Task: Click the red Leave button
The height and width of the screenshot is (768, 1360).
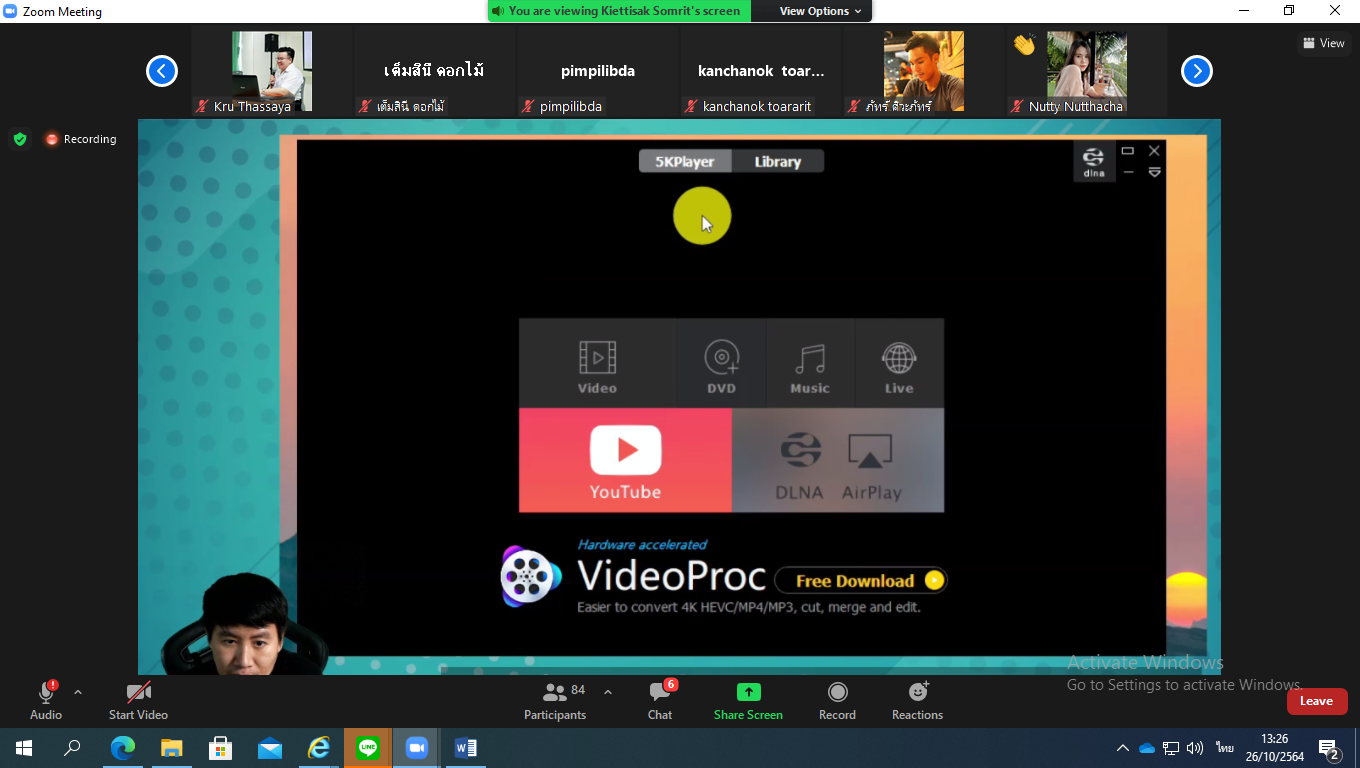Action: pyautogui.click(x=1316, y=701)
